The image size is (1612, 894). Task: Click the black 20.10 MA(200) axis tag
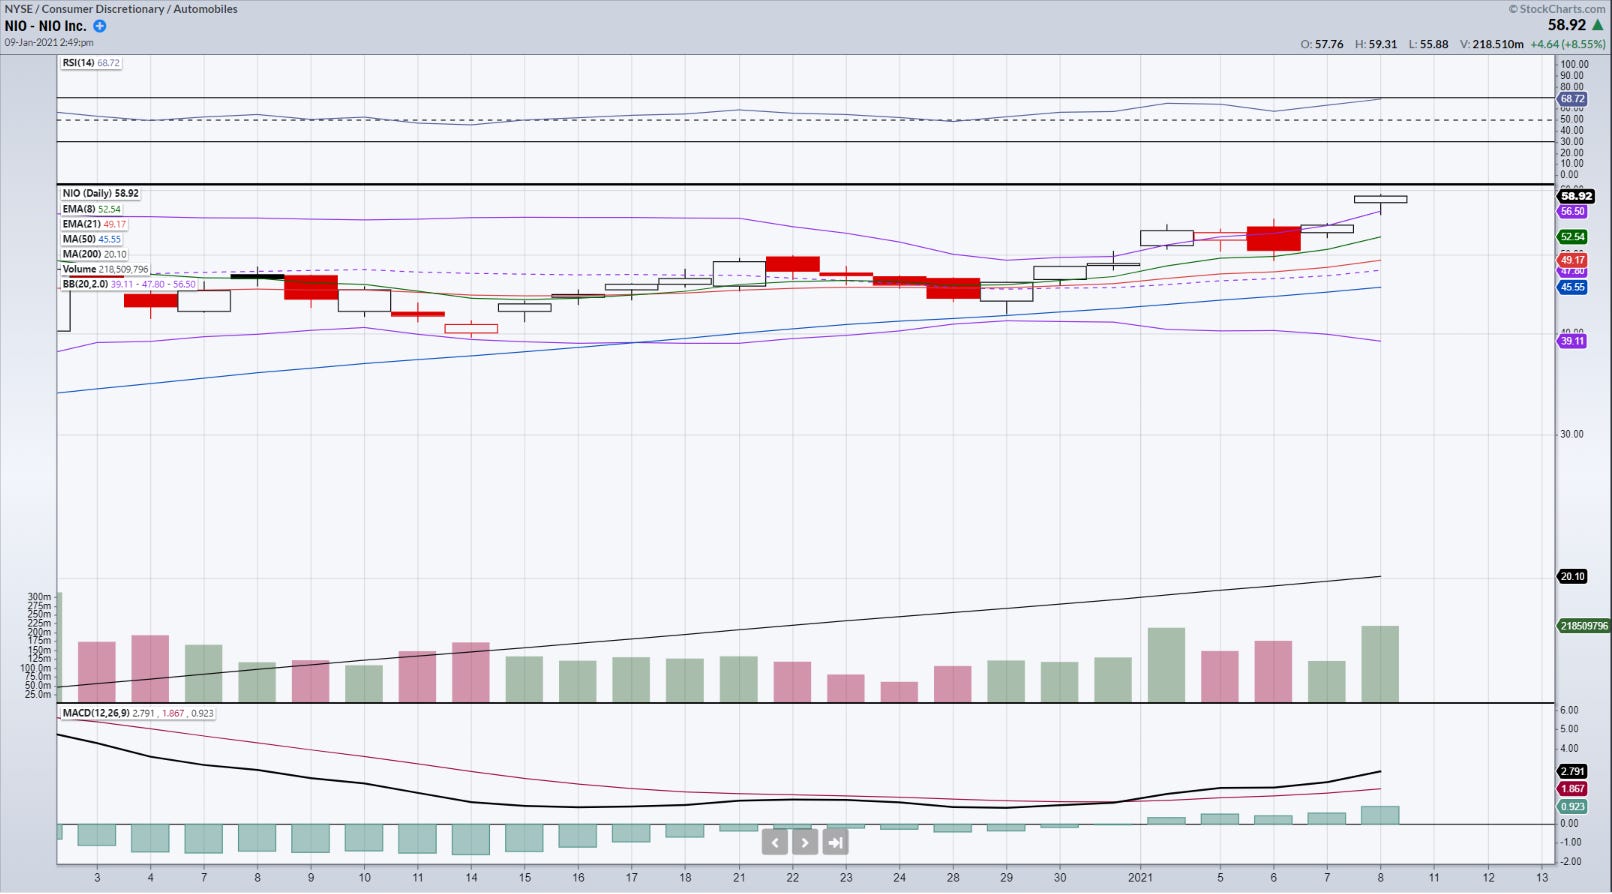click(1572, 576)
